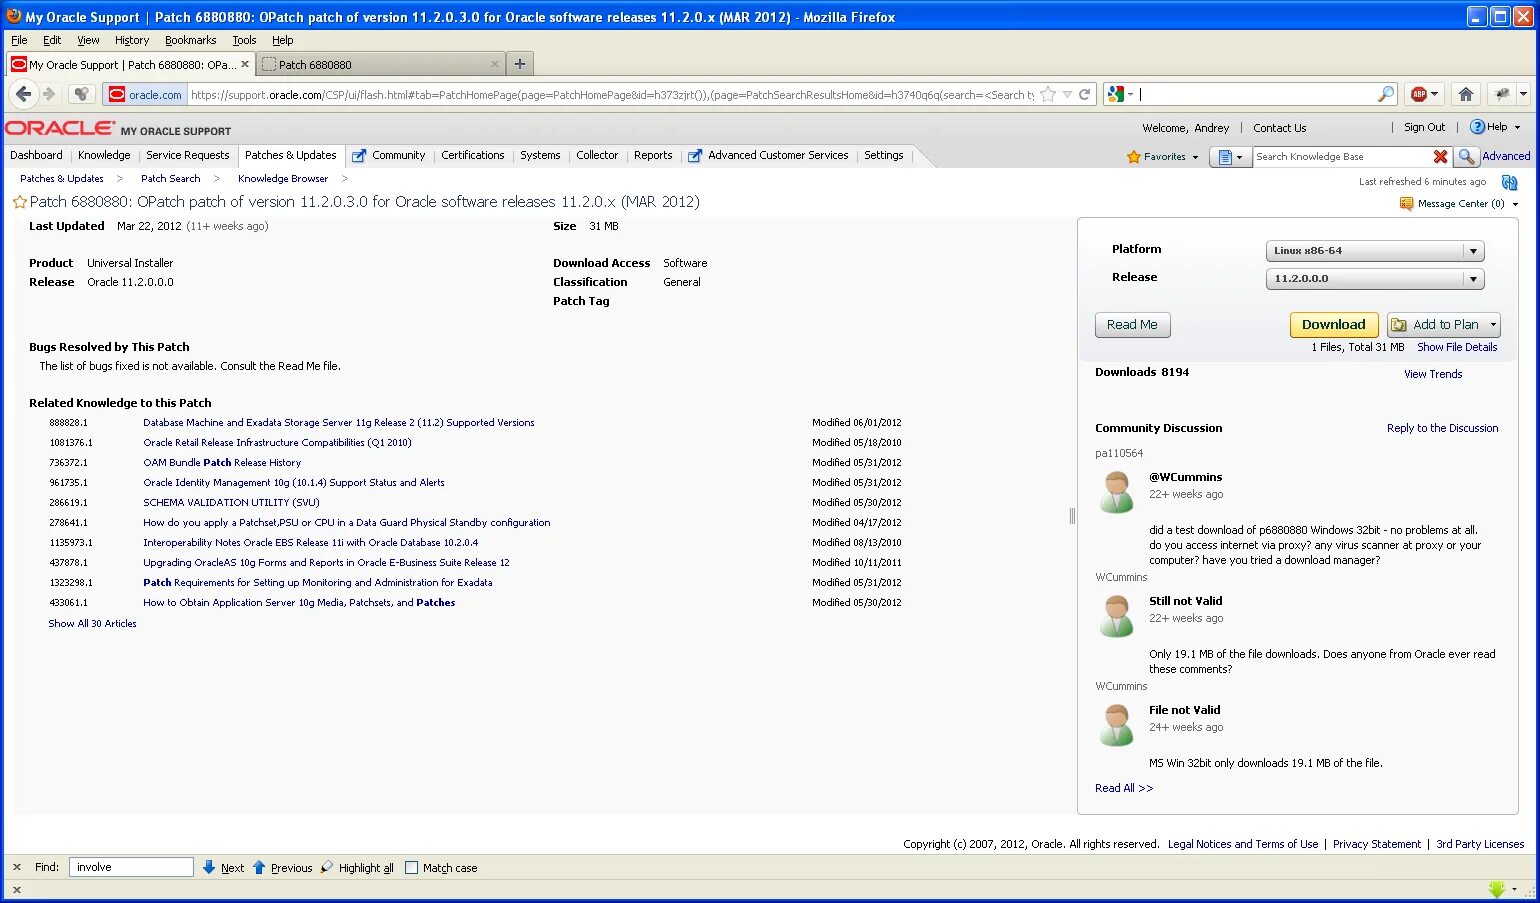Click the browser address bar URL
This screenshot has width=1540, height=903.
tap(612, 95)
